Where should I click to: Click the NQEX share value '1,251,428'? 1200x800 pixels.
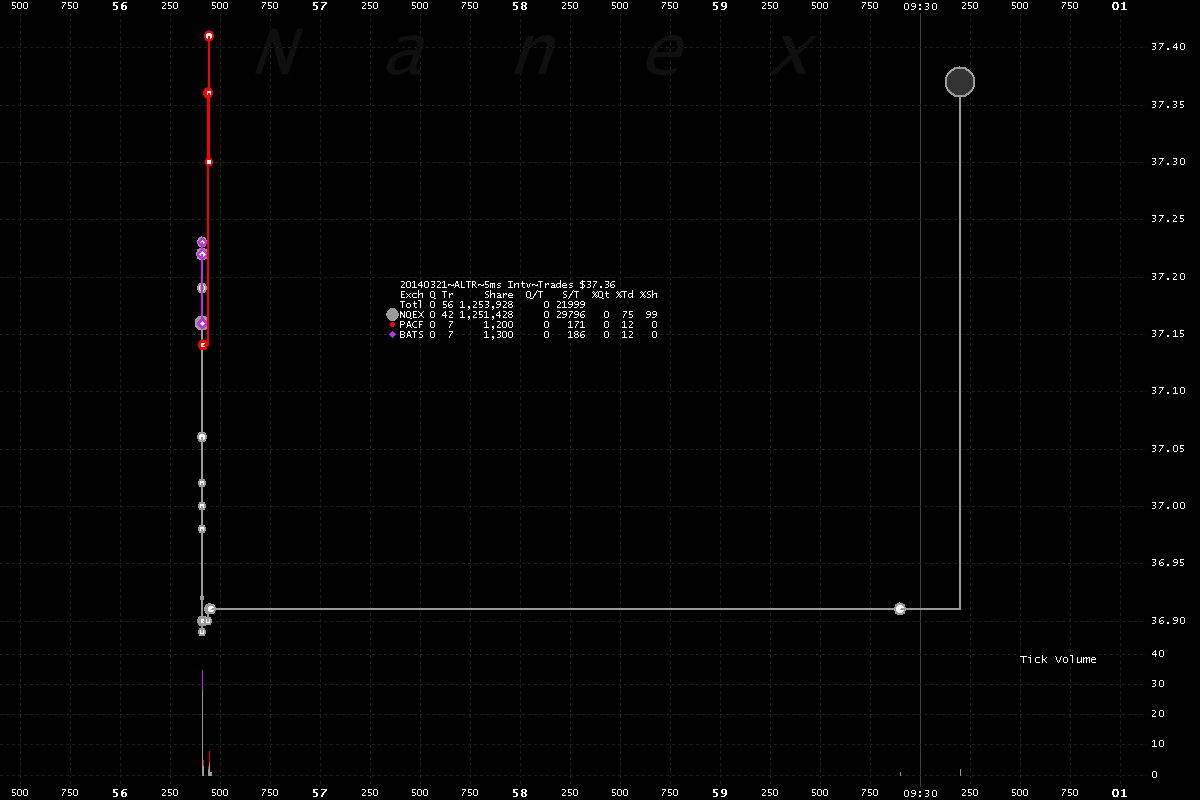(x=487, y=315)
